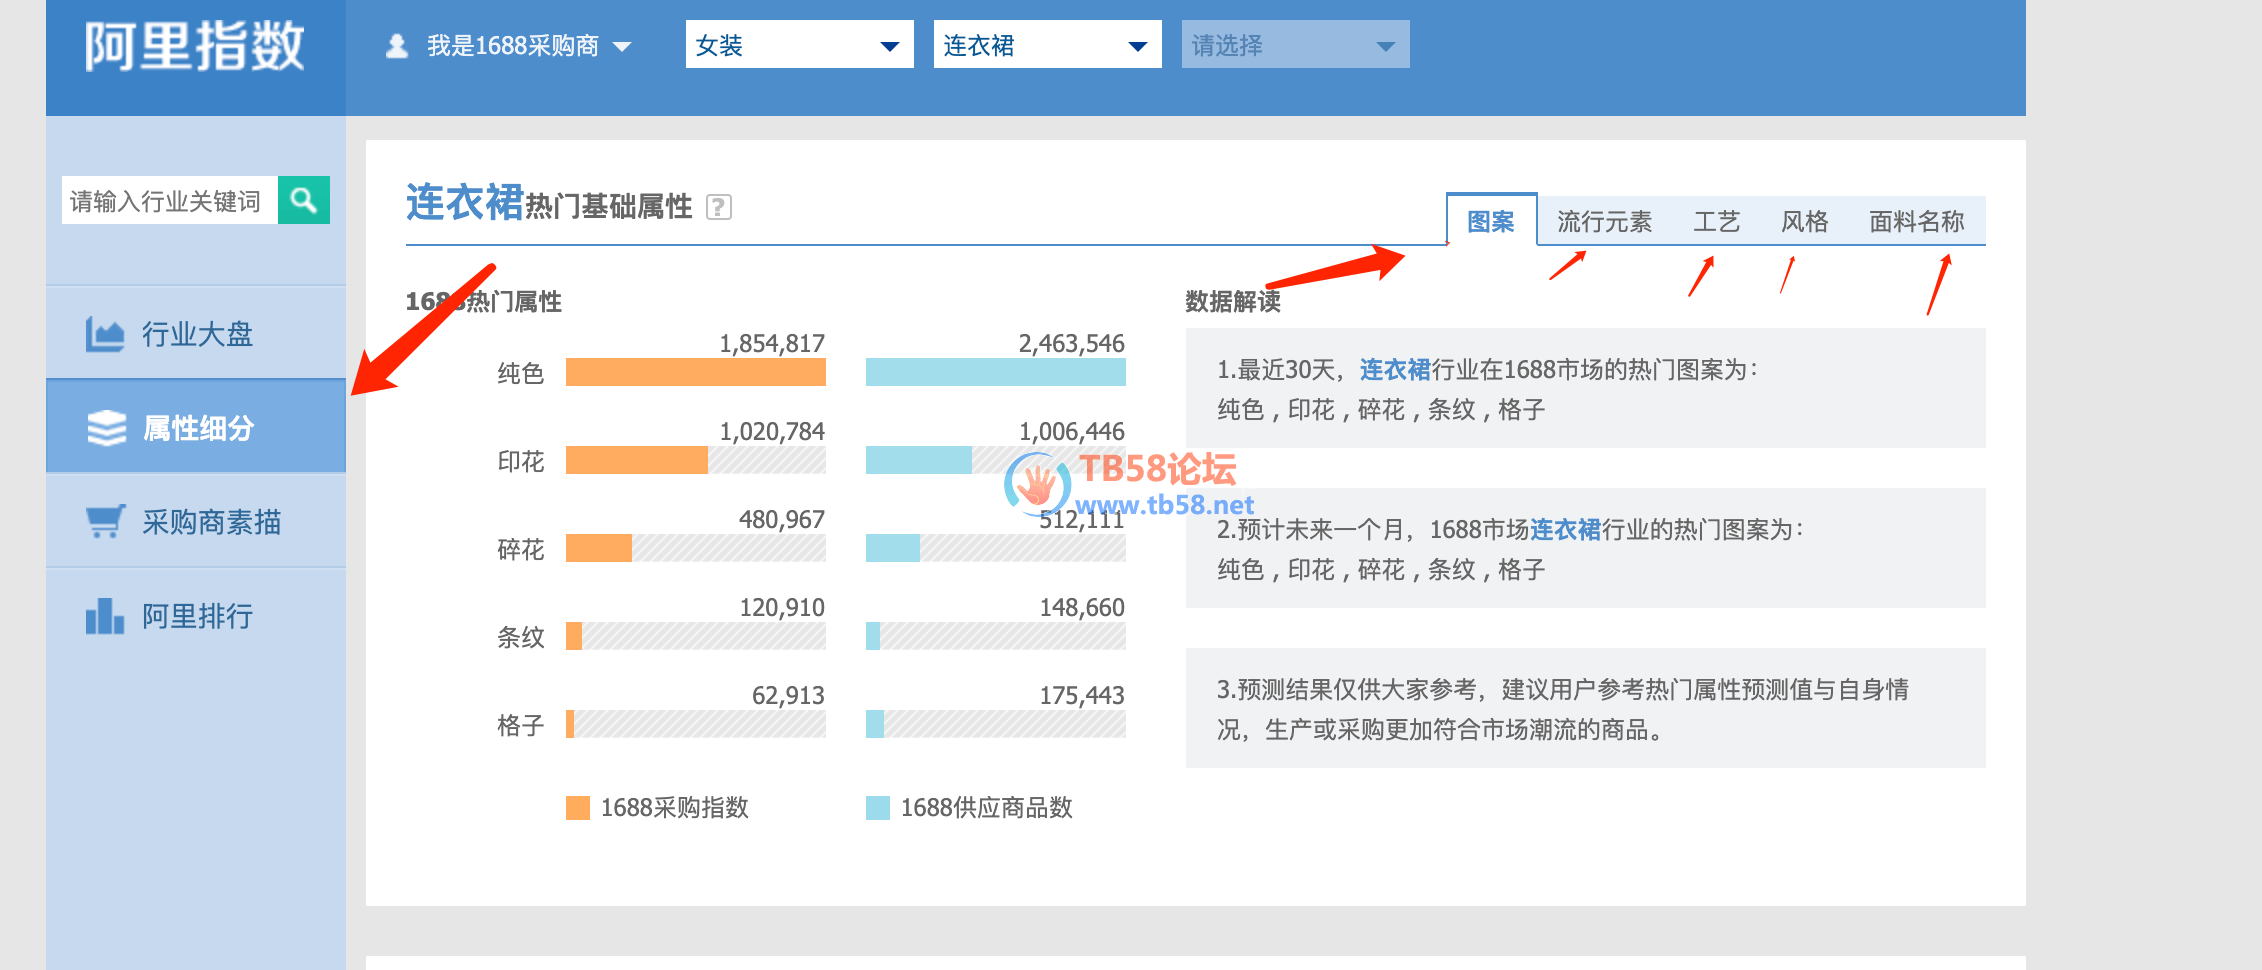Click the orange bar for 碎花
Screen dimensions: 2262x970
pos(599,548)
